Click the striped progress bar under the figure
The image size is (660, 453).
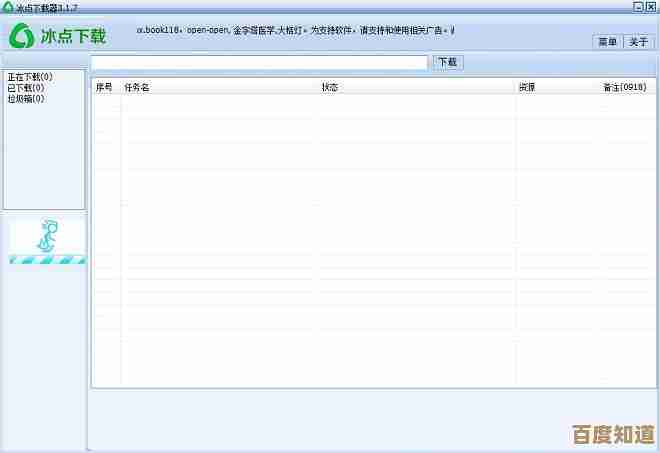coord(47,260)
